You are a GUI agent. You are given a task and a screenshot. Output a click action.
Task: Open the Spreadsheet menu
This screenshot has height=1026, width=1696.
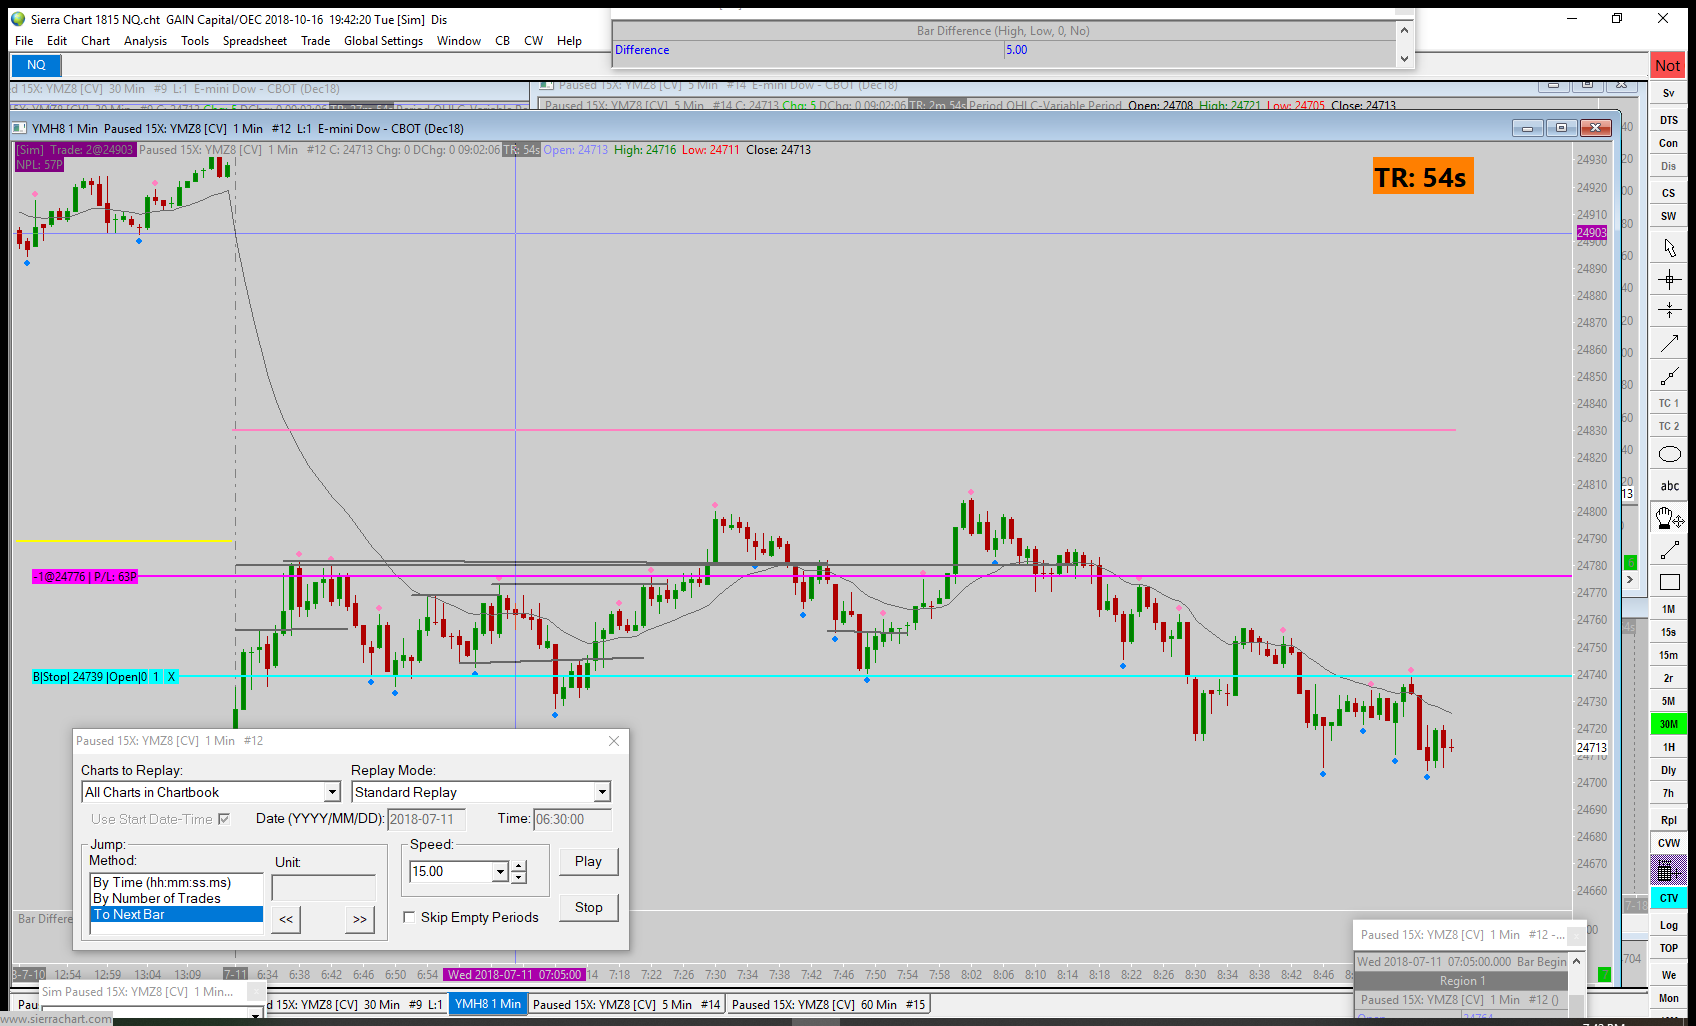(x=255, y=41)
